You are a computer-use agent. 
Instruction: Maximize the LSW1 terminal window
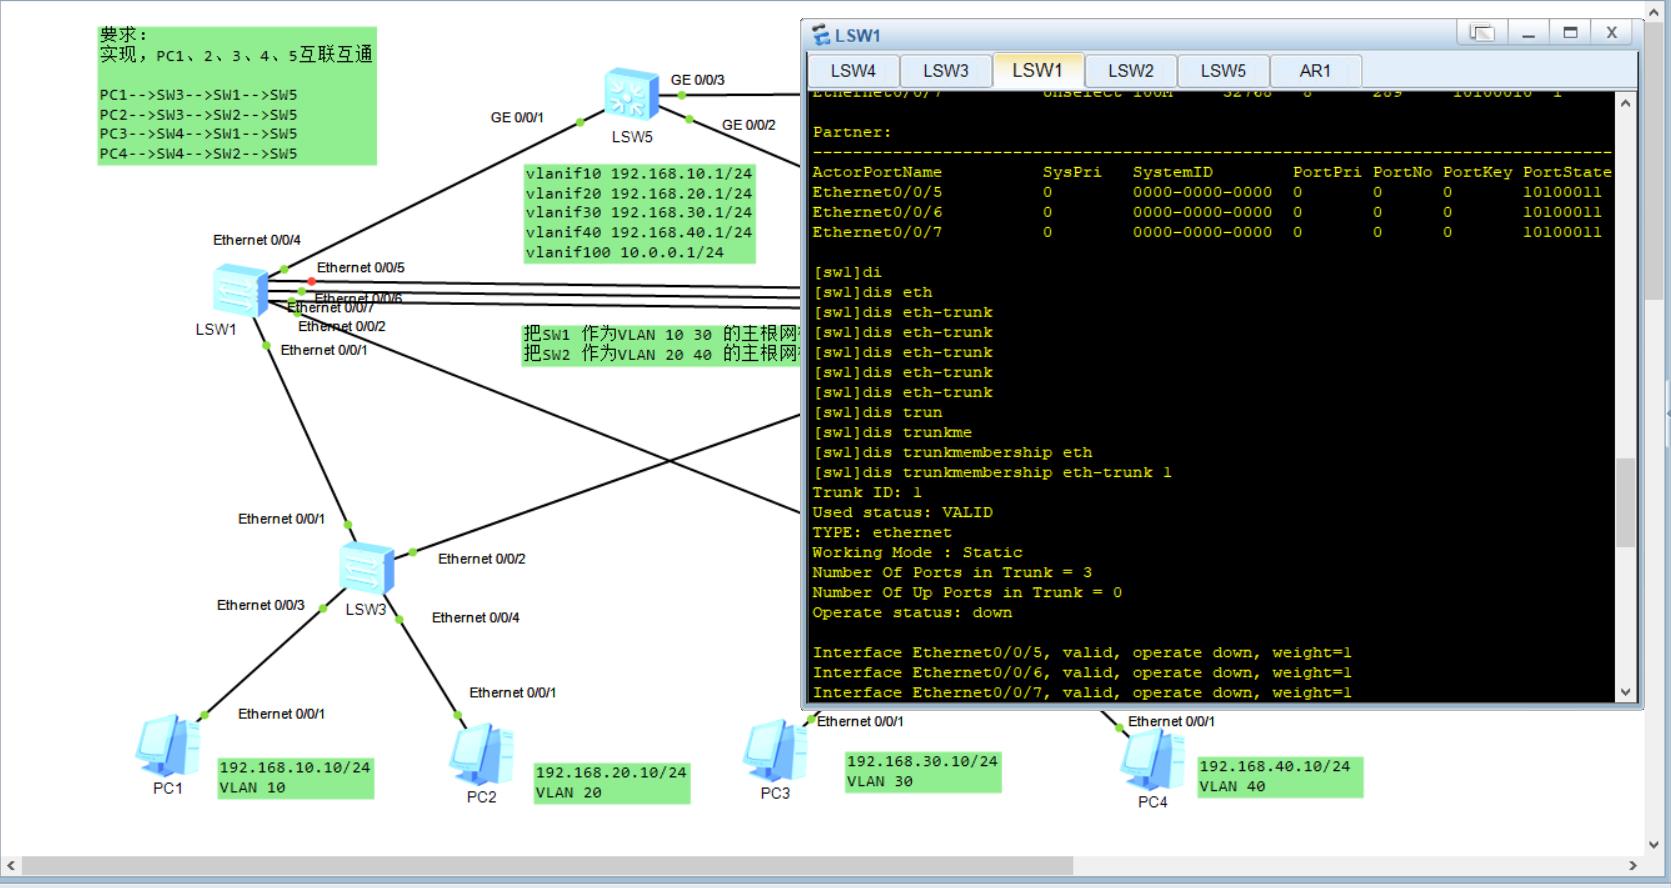click(x=1570, y=33)
